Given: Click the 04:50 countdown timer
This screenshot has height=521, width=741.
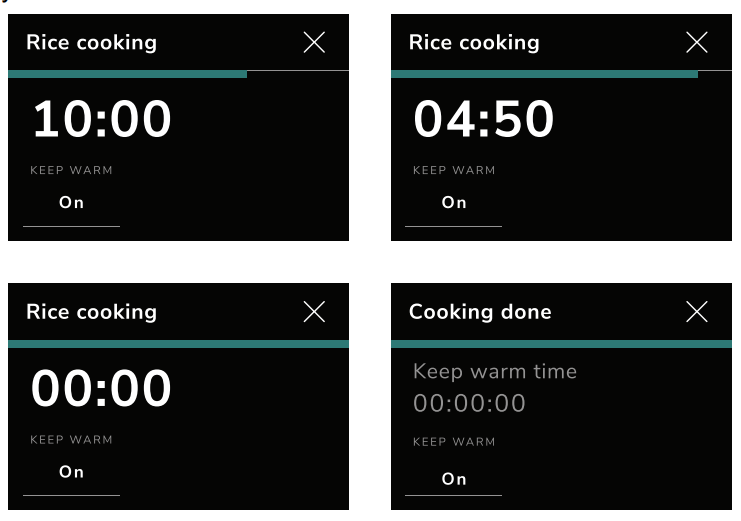Looking at the screenshot, I should point(484,120).
